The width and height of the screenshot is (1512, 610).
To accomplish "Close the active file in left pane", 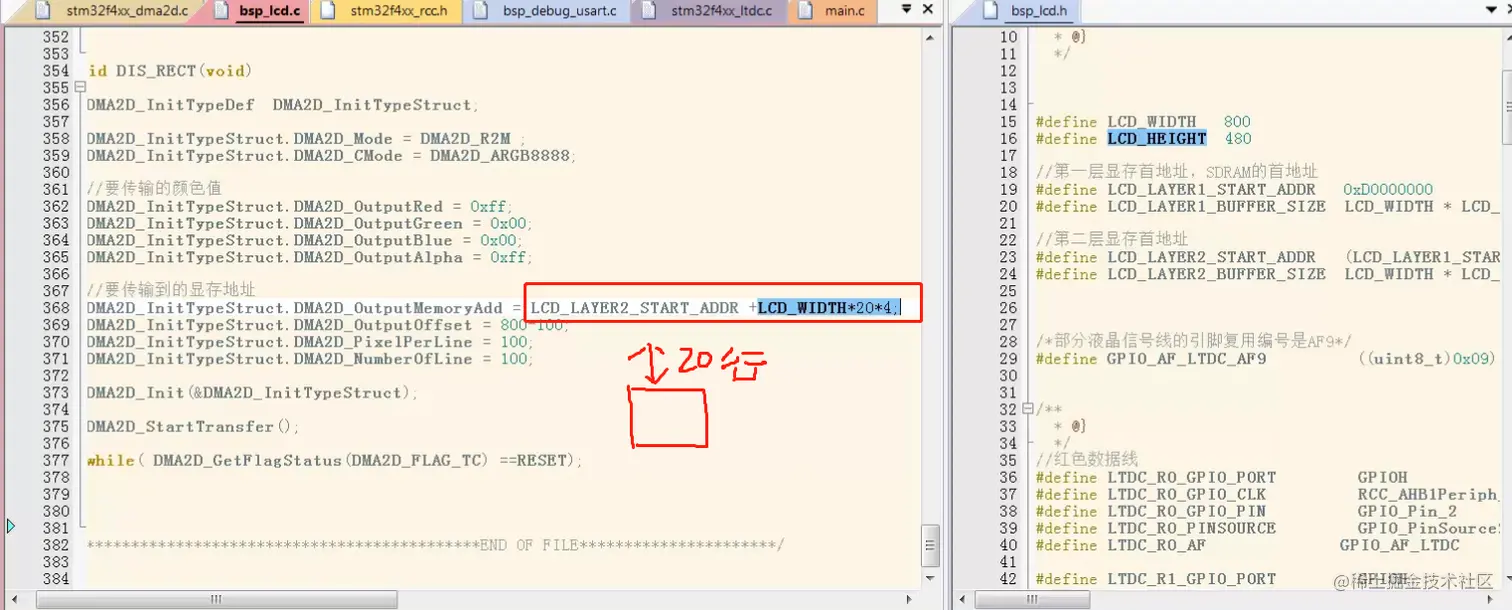I will (x=929, y=10).
